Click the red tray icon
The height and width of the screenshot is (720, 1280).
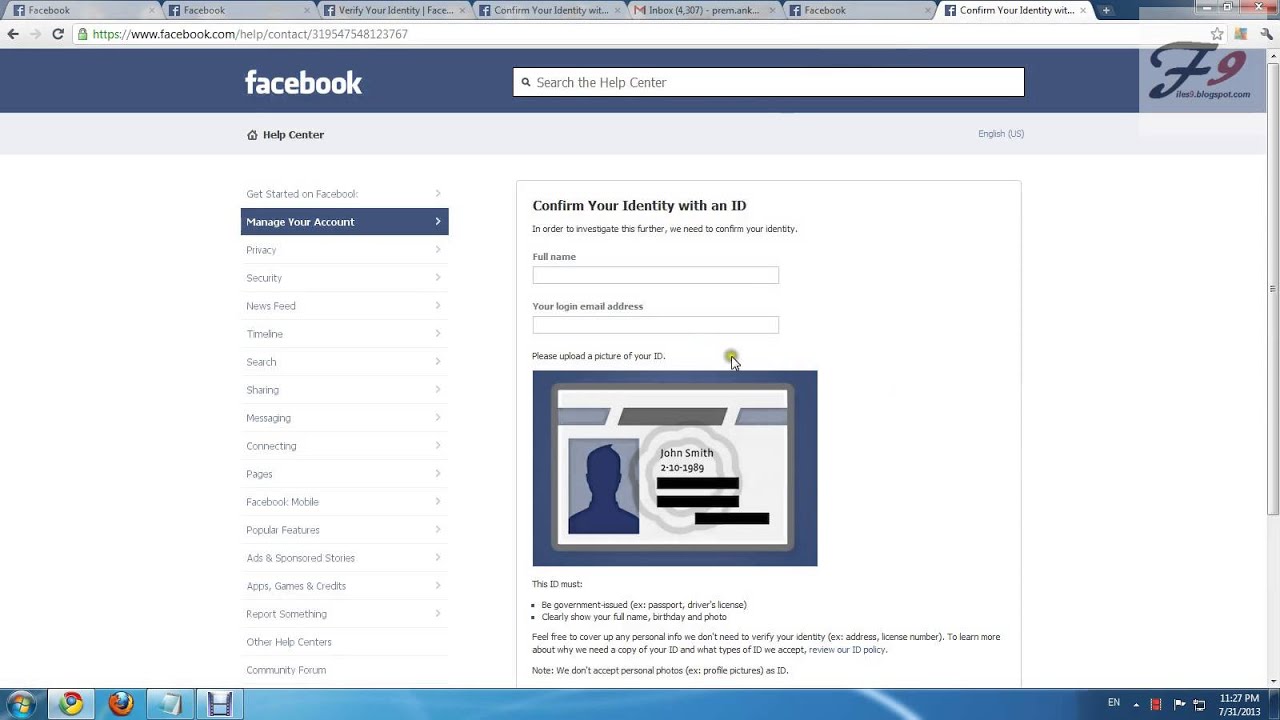coord(1156,704)
